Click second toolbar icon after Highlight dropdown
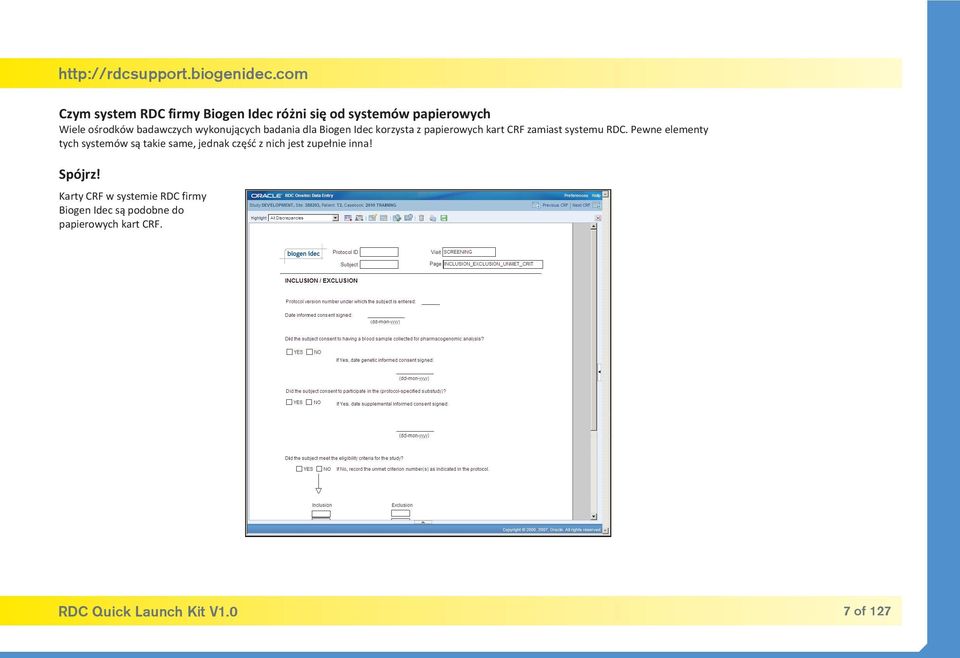Image resolution: width=960 pixels, height=658 pixels. click(359, 218)
